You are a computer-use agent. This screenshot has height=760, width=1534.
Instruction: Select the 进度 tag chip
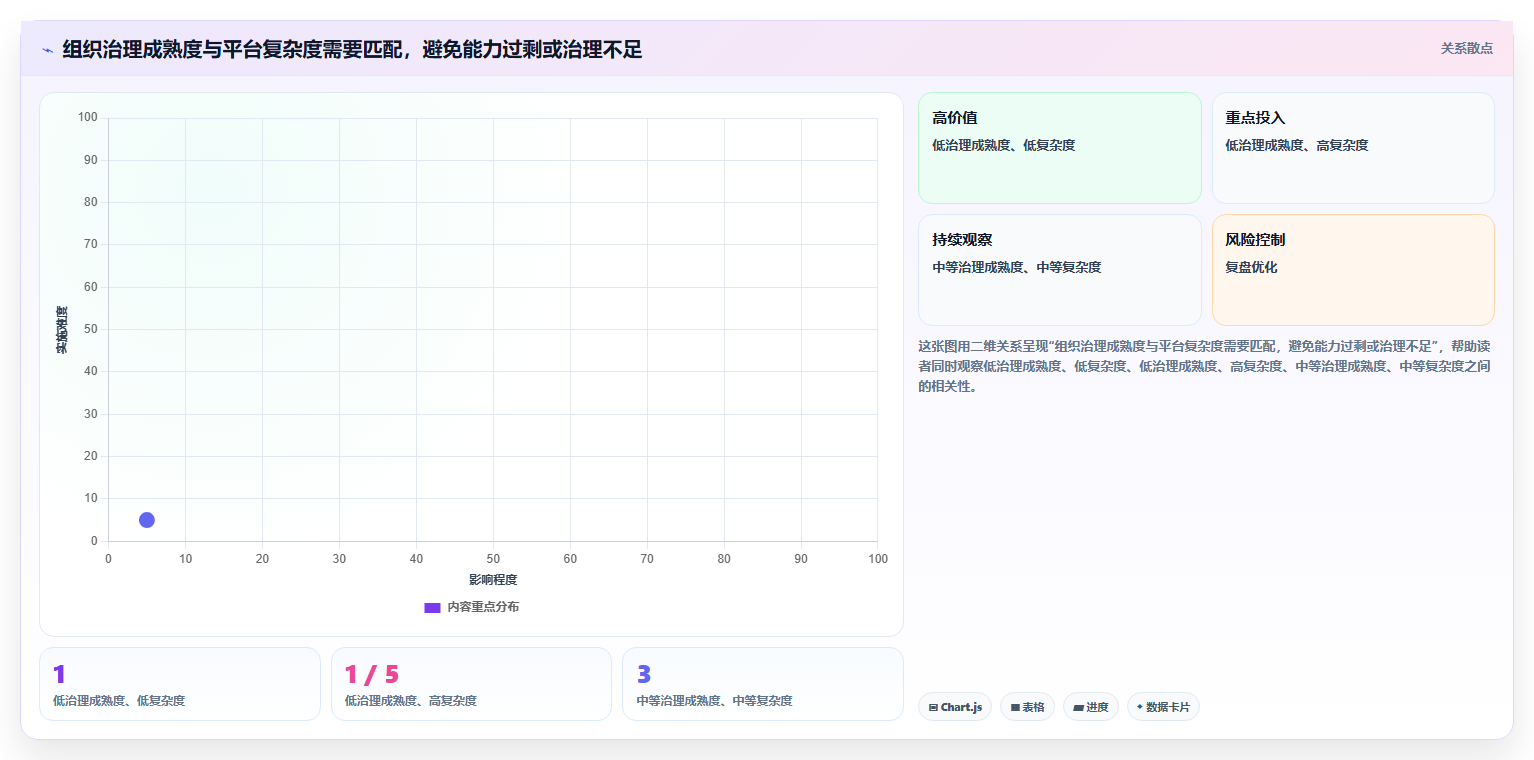pos(1090,707)
